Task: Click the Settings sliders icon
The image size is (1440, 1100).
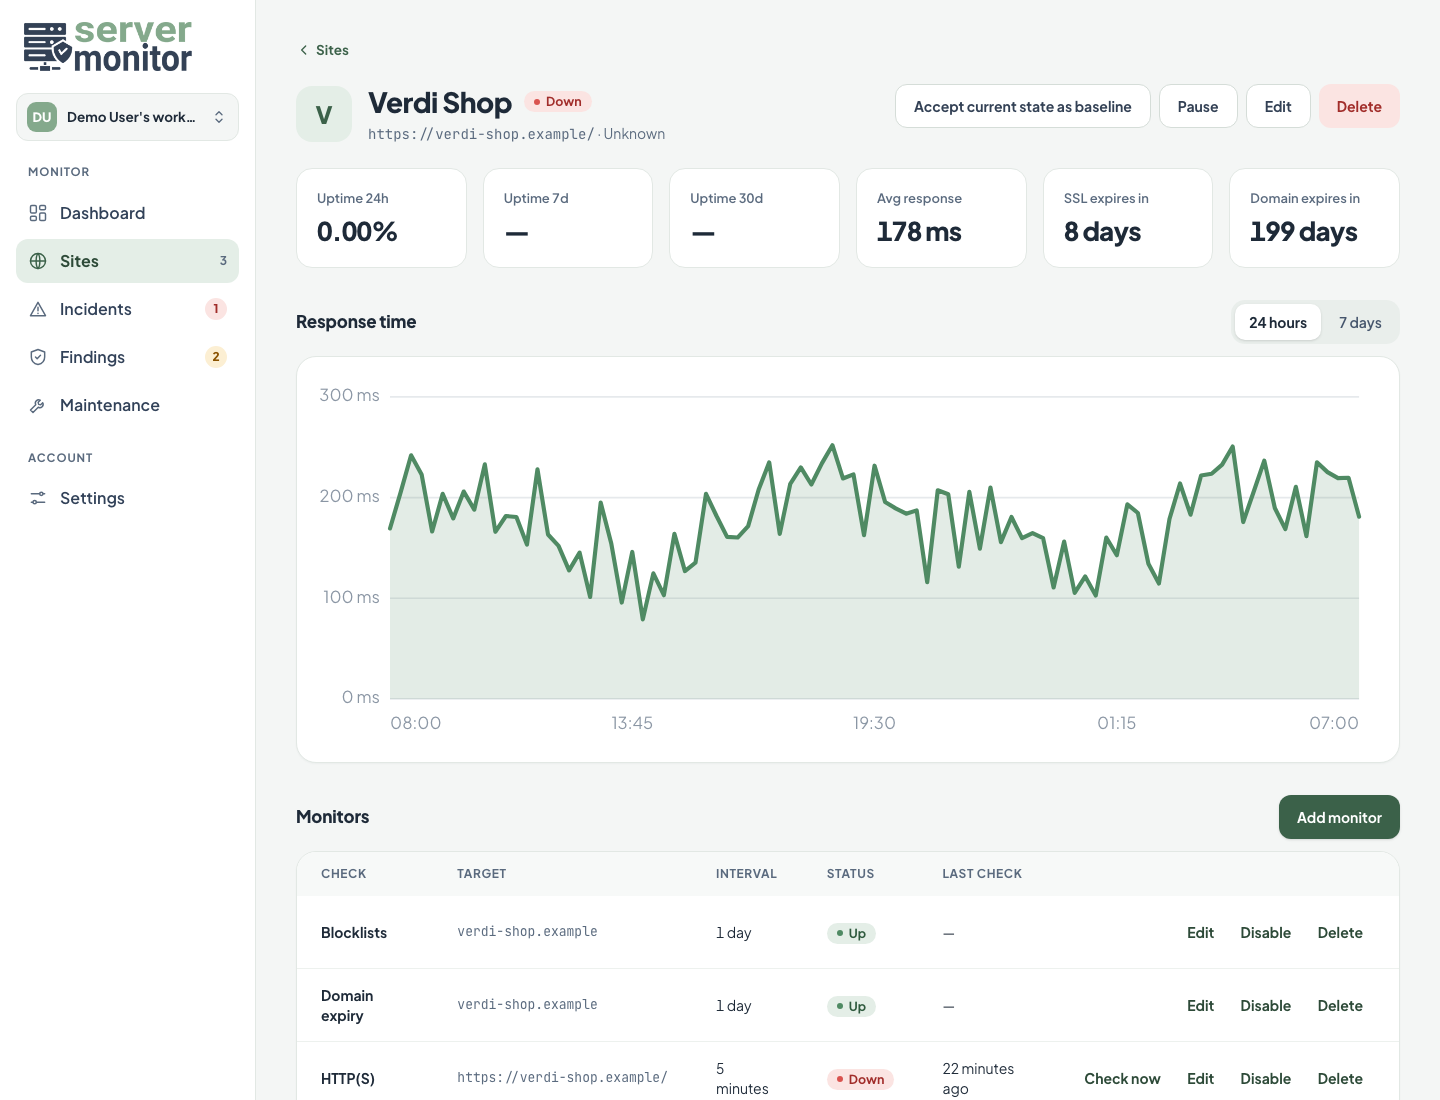Action: click(x=38, y=498)
